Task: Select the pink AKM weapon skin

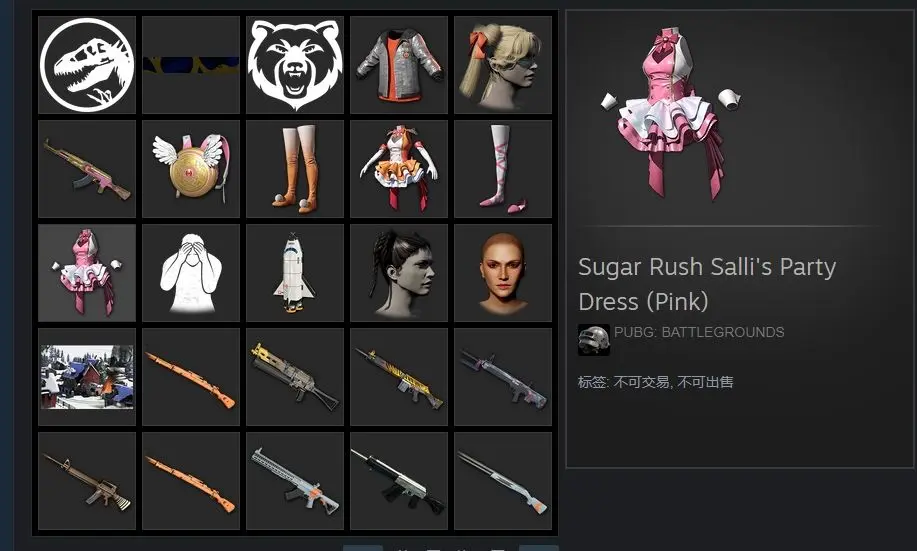Action: pyautogui.click(x=87, y=169)
